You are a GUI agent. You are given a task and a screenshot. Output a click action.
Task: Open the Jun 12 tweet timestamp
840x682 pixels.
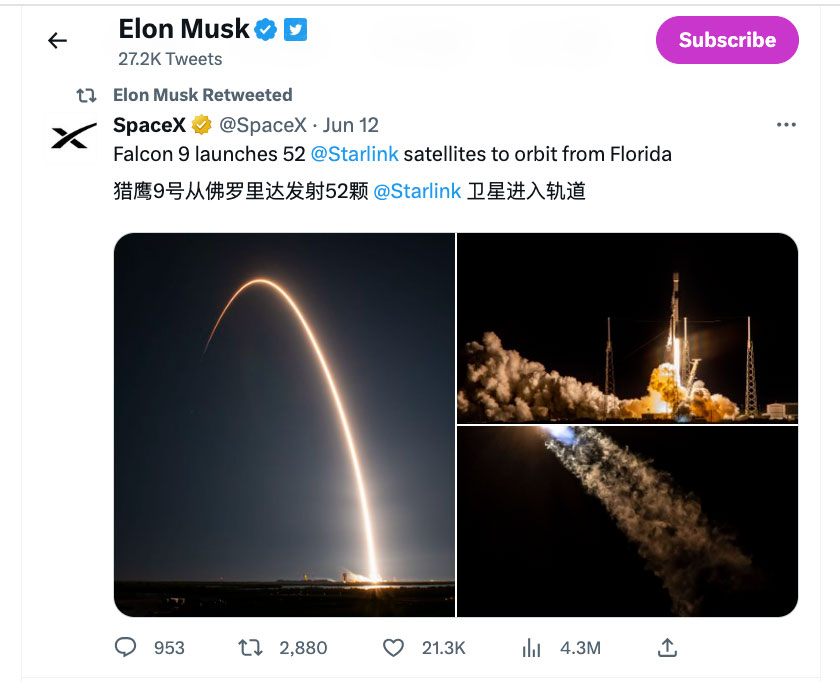click(351, 125)
